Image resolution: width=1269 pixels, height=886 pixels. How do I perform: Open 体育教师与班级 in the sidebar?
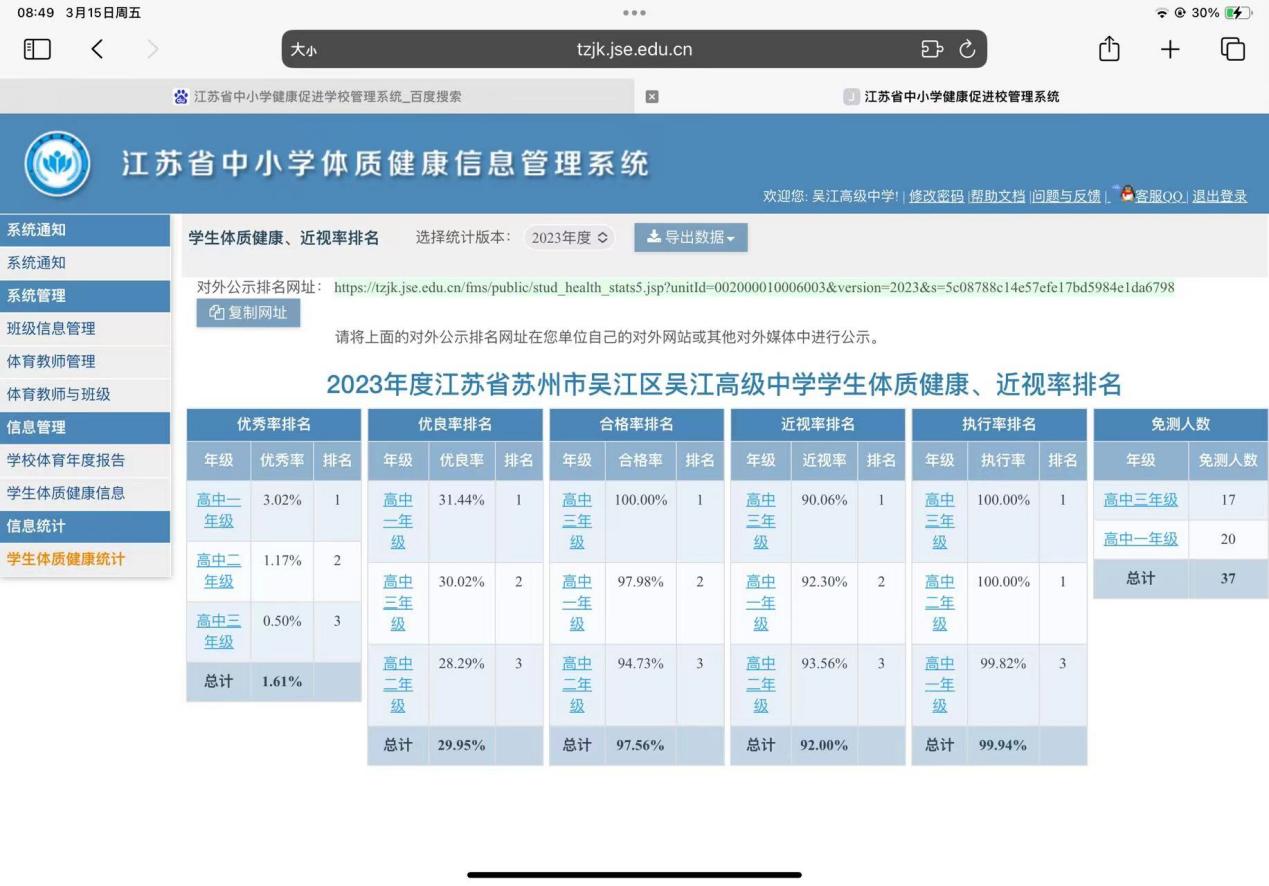pos(85,395)
